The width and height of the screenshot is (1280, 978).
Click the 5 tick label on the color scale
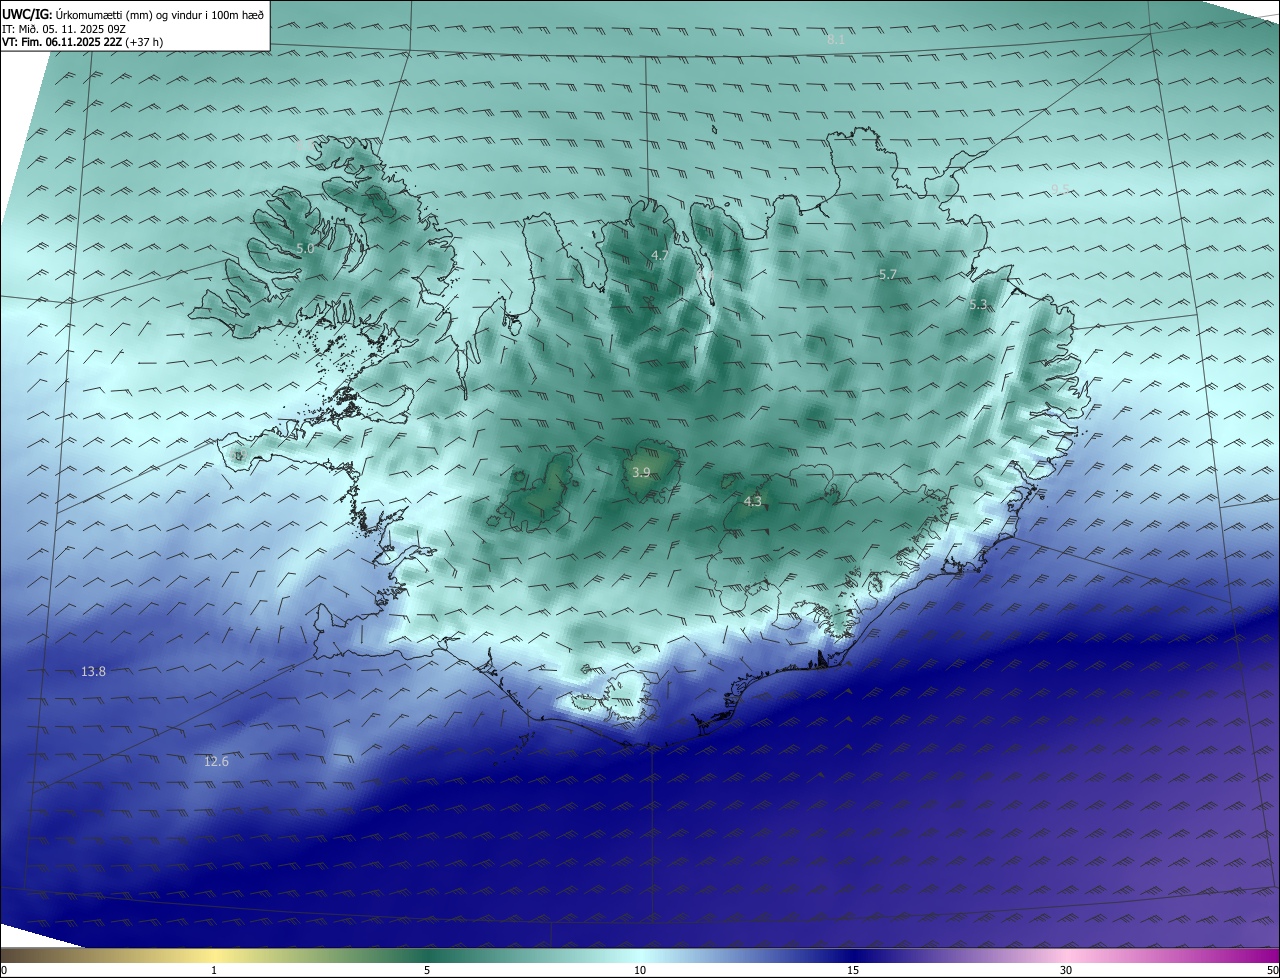(x=427, y=970)
